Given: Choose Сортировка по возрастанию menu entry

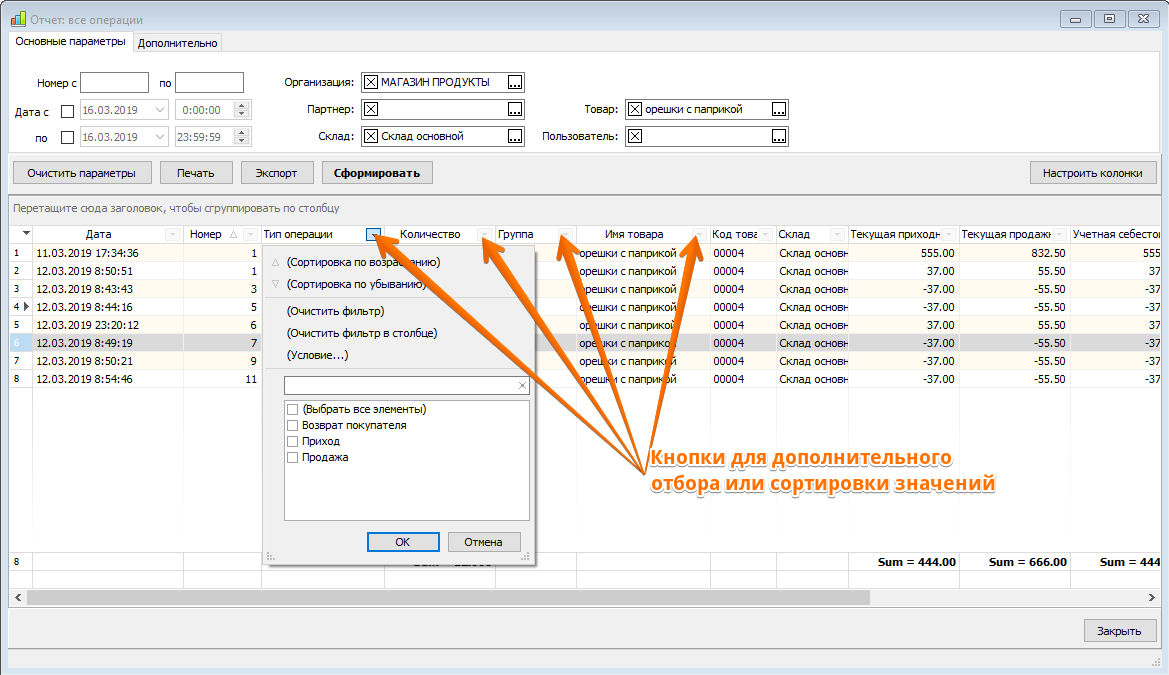Looking at the screenshot, I should [x=363, y=262].
